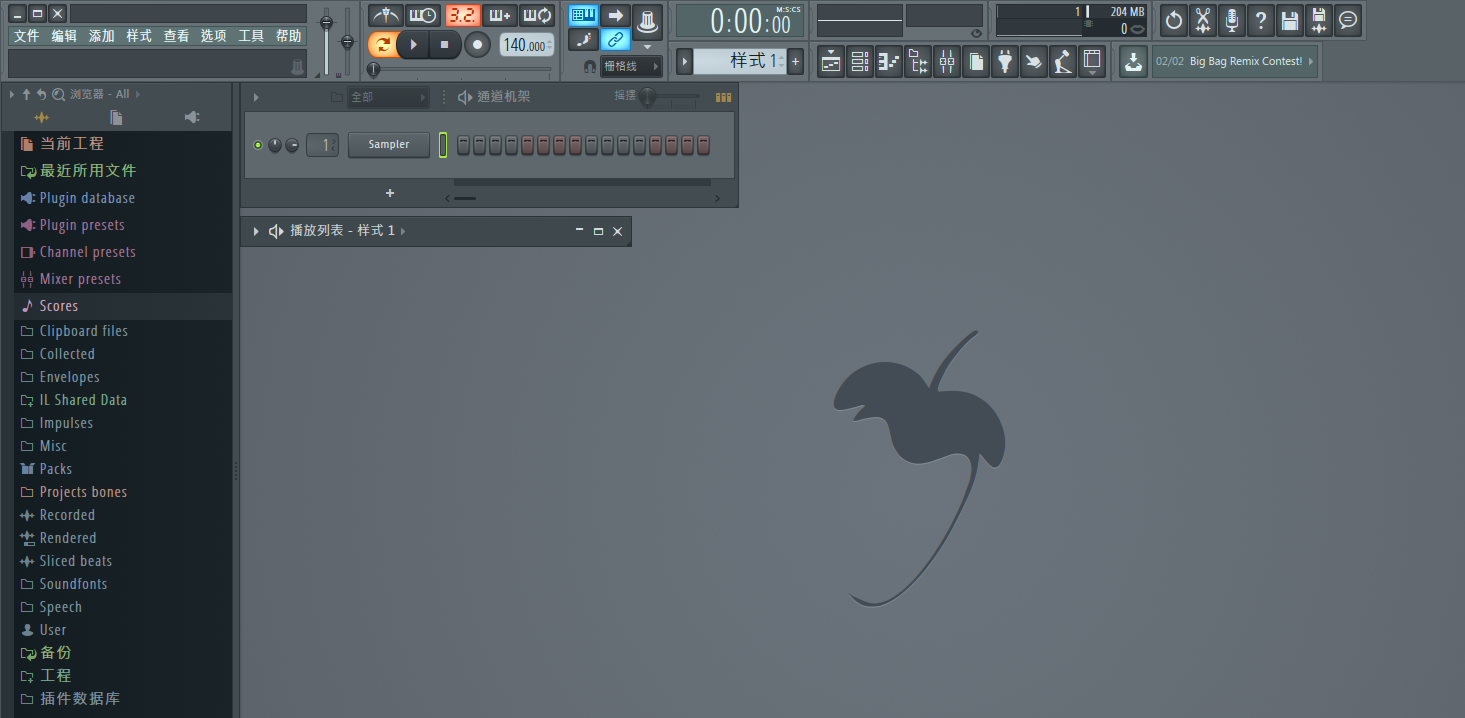Open the plugin picker plug icon
1465x718 pixels.
tap(1005, 61)
